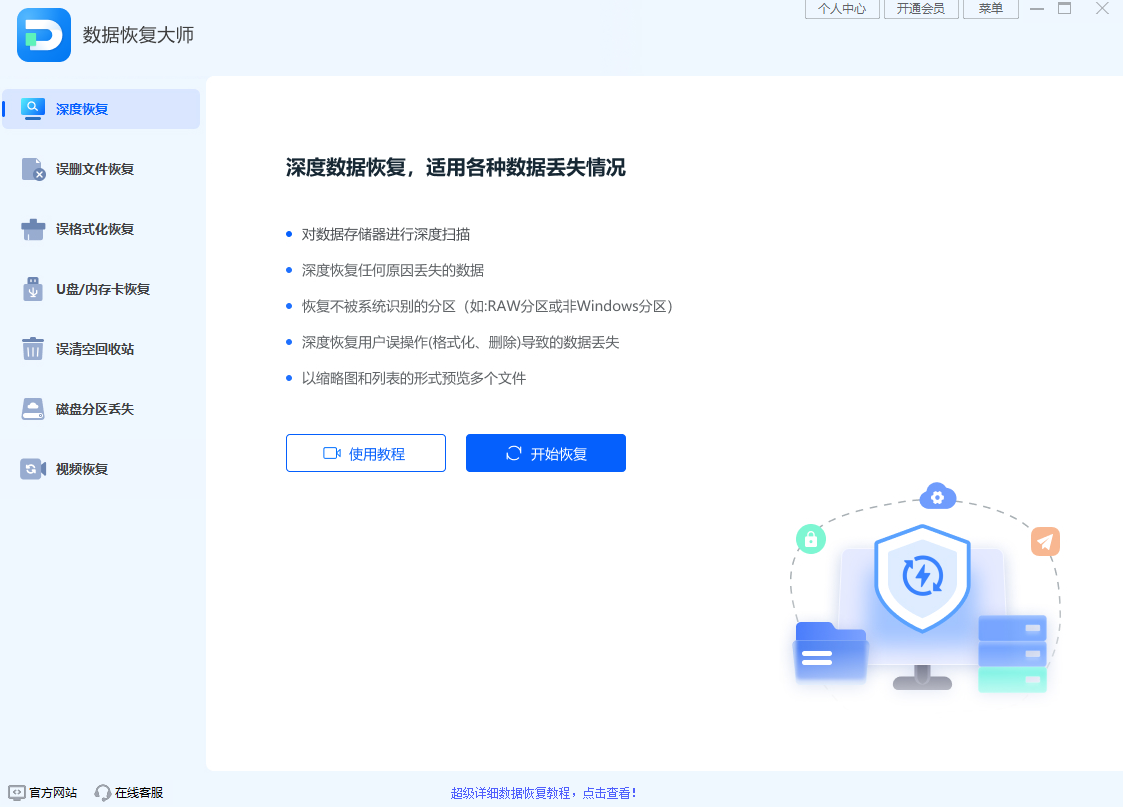Open the 开通会员 membership page
Viewport: 1123px width, 807px height.
[921, 8]
